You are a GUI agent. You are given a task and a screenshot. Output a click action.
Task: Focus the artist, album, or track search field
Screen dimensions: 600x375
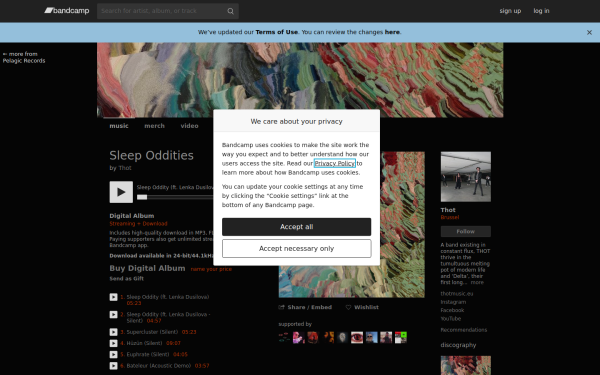pos(168,11)
